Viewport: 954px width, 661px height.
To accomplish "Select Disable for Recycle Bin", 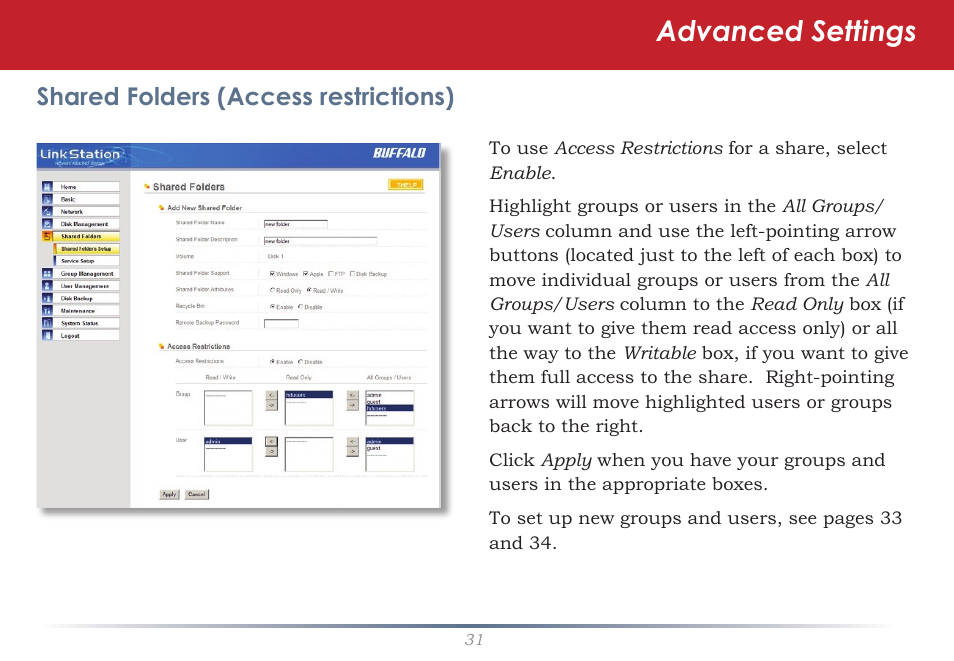I will point(301,307).
